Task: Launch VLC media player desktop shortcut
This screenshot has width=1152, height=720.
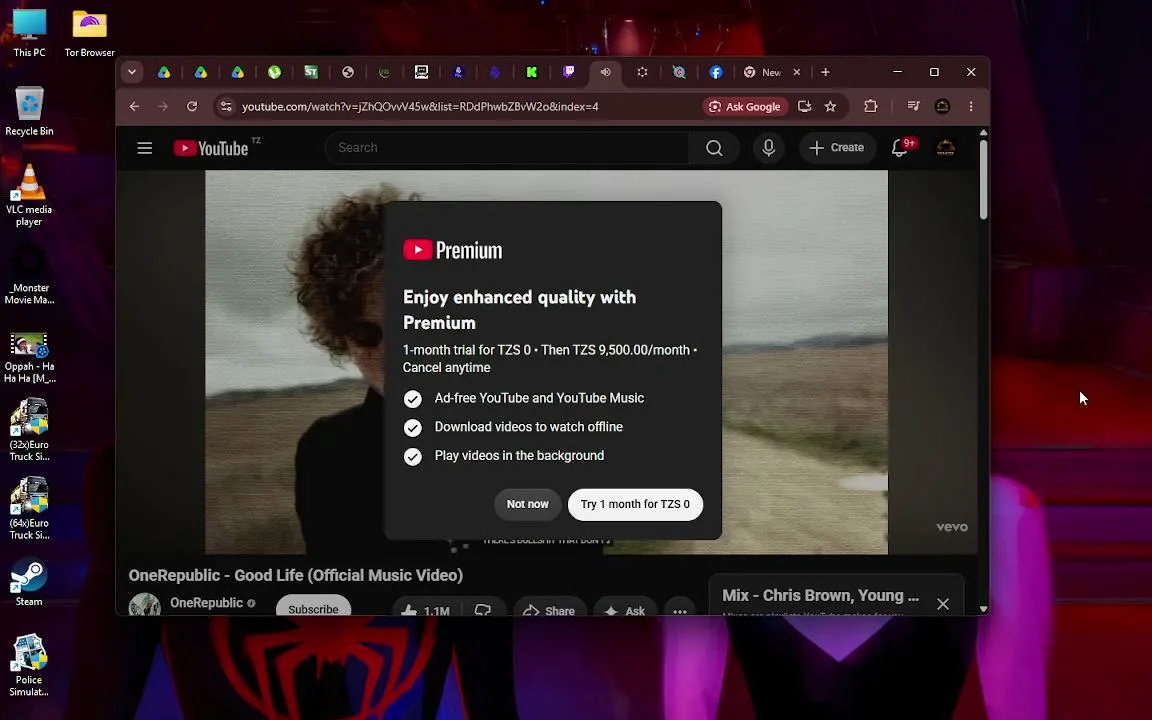Action: [x=29, y=195]
